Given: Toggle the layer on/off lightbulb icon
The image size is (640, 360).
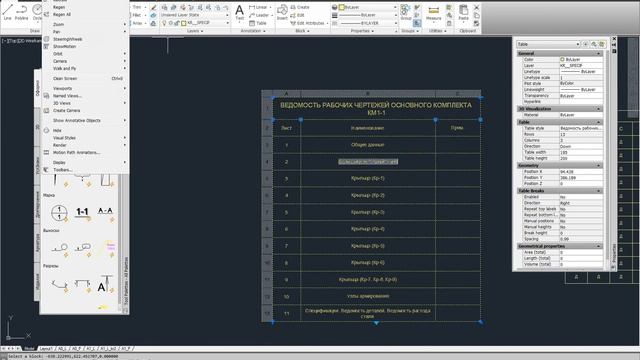Looking at the screenshot, I should [x=164, y=23].
